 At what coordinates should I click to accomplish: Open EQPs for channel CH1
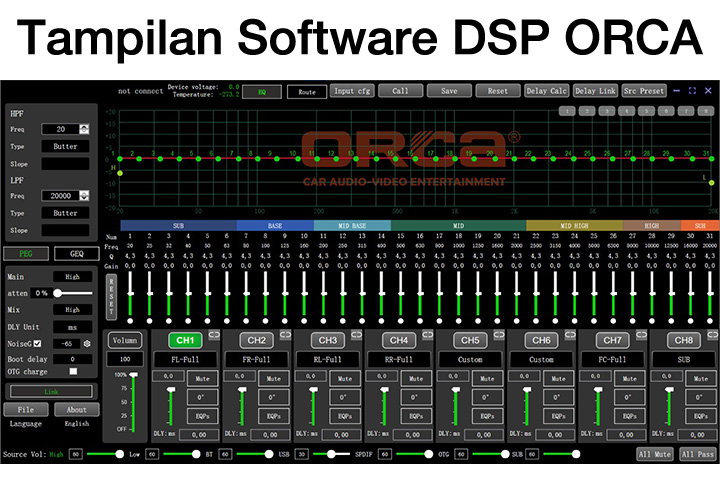pos(202,416)
